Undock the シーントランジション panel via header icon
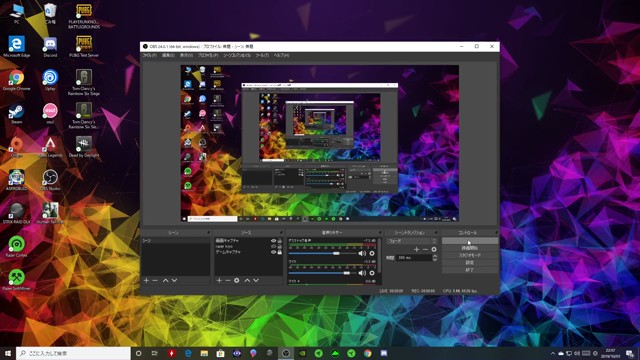The image size is (640, 360). pos(436,233)
